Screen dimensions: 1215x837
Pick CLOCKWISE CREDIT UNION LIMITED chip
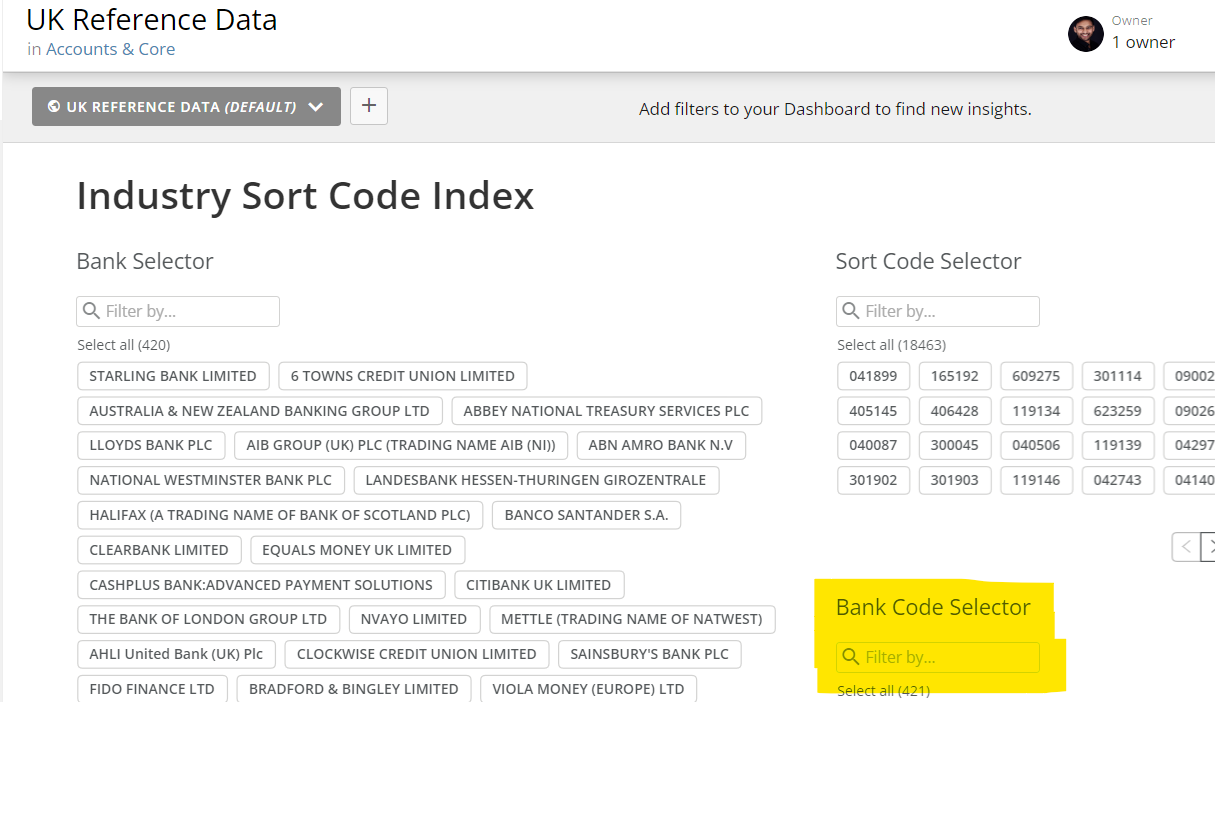click(x=417, y=654)
